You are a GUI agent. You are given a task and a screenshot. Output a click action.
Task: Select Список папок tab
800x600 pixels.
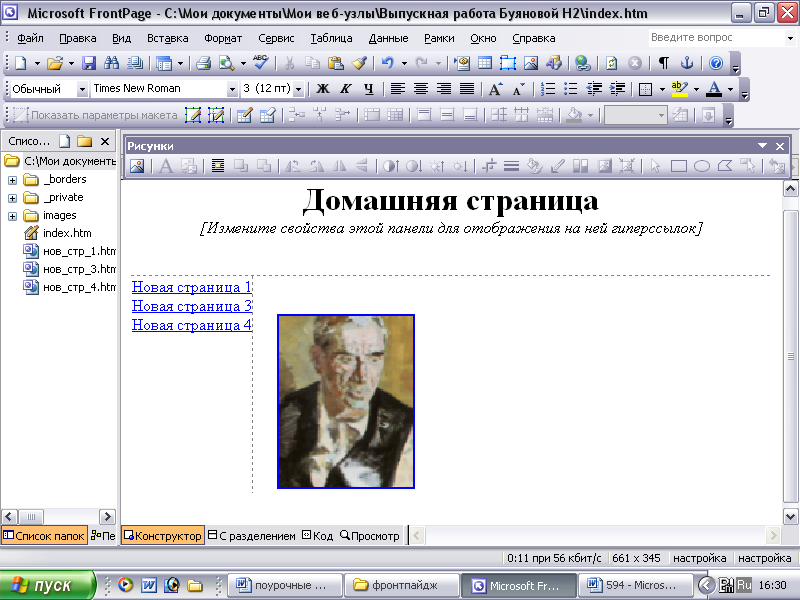point(44,536)
